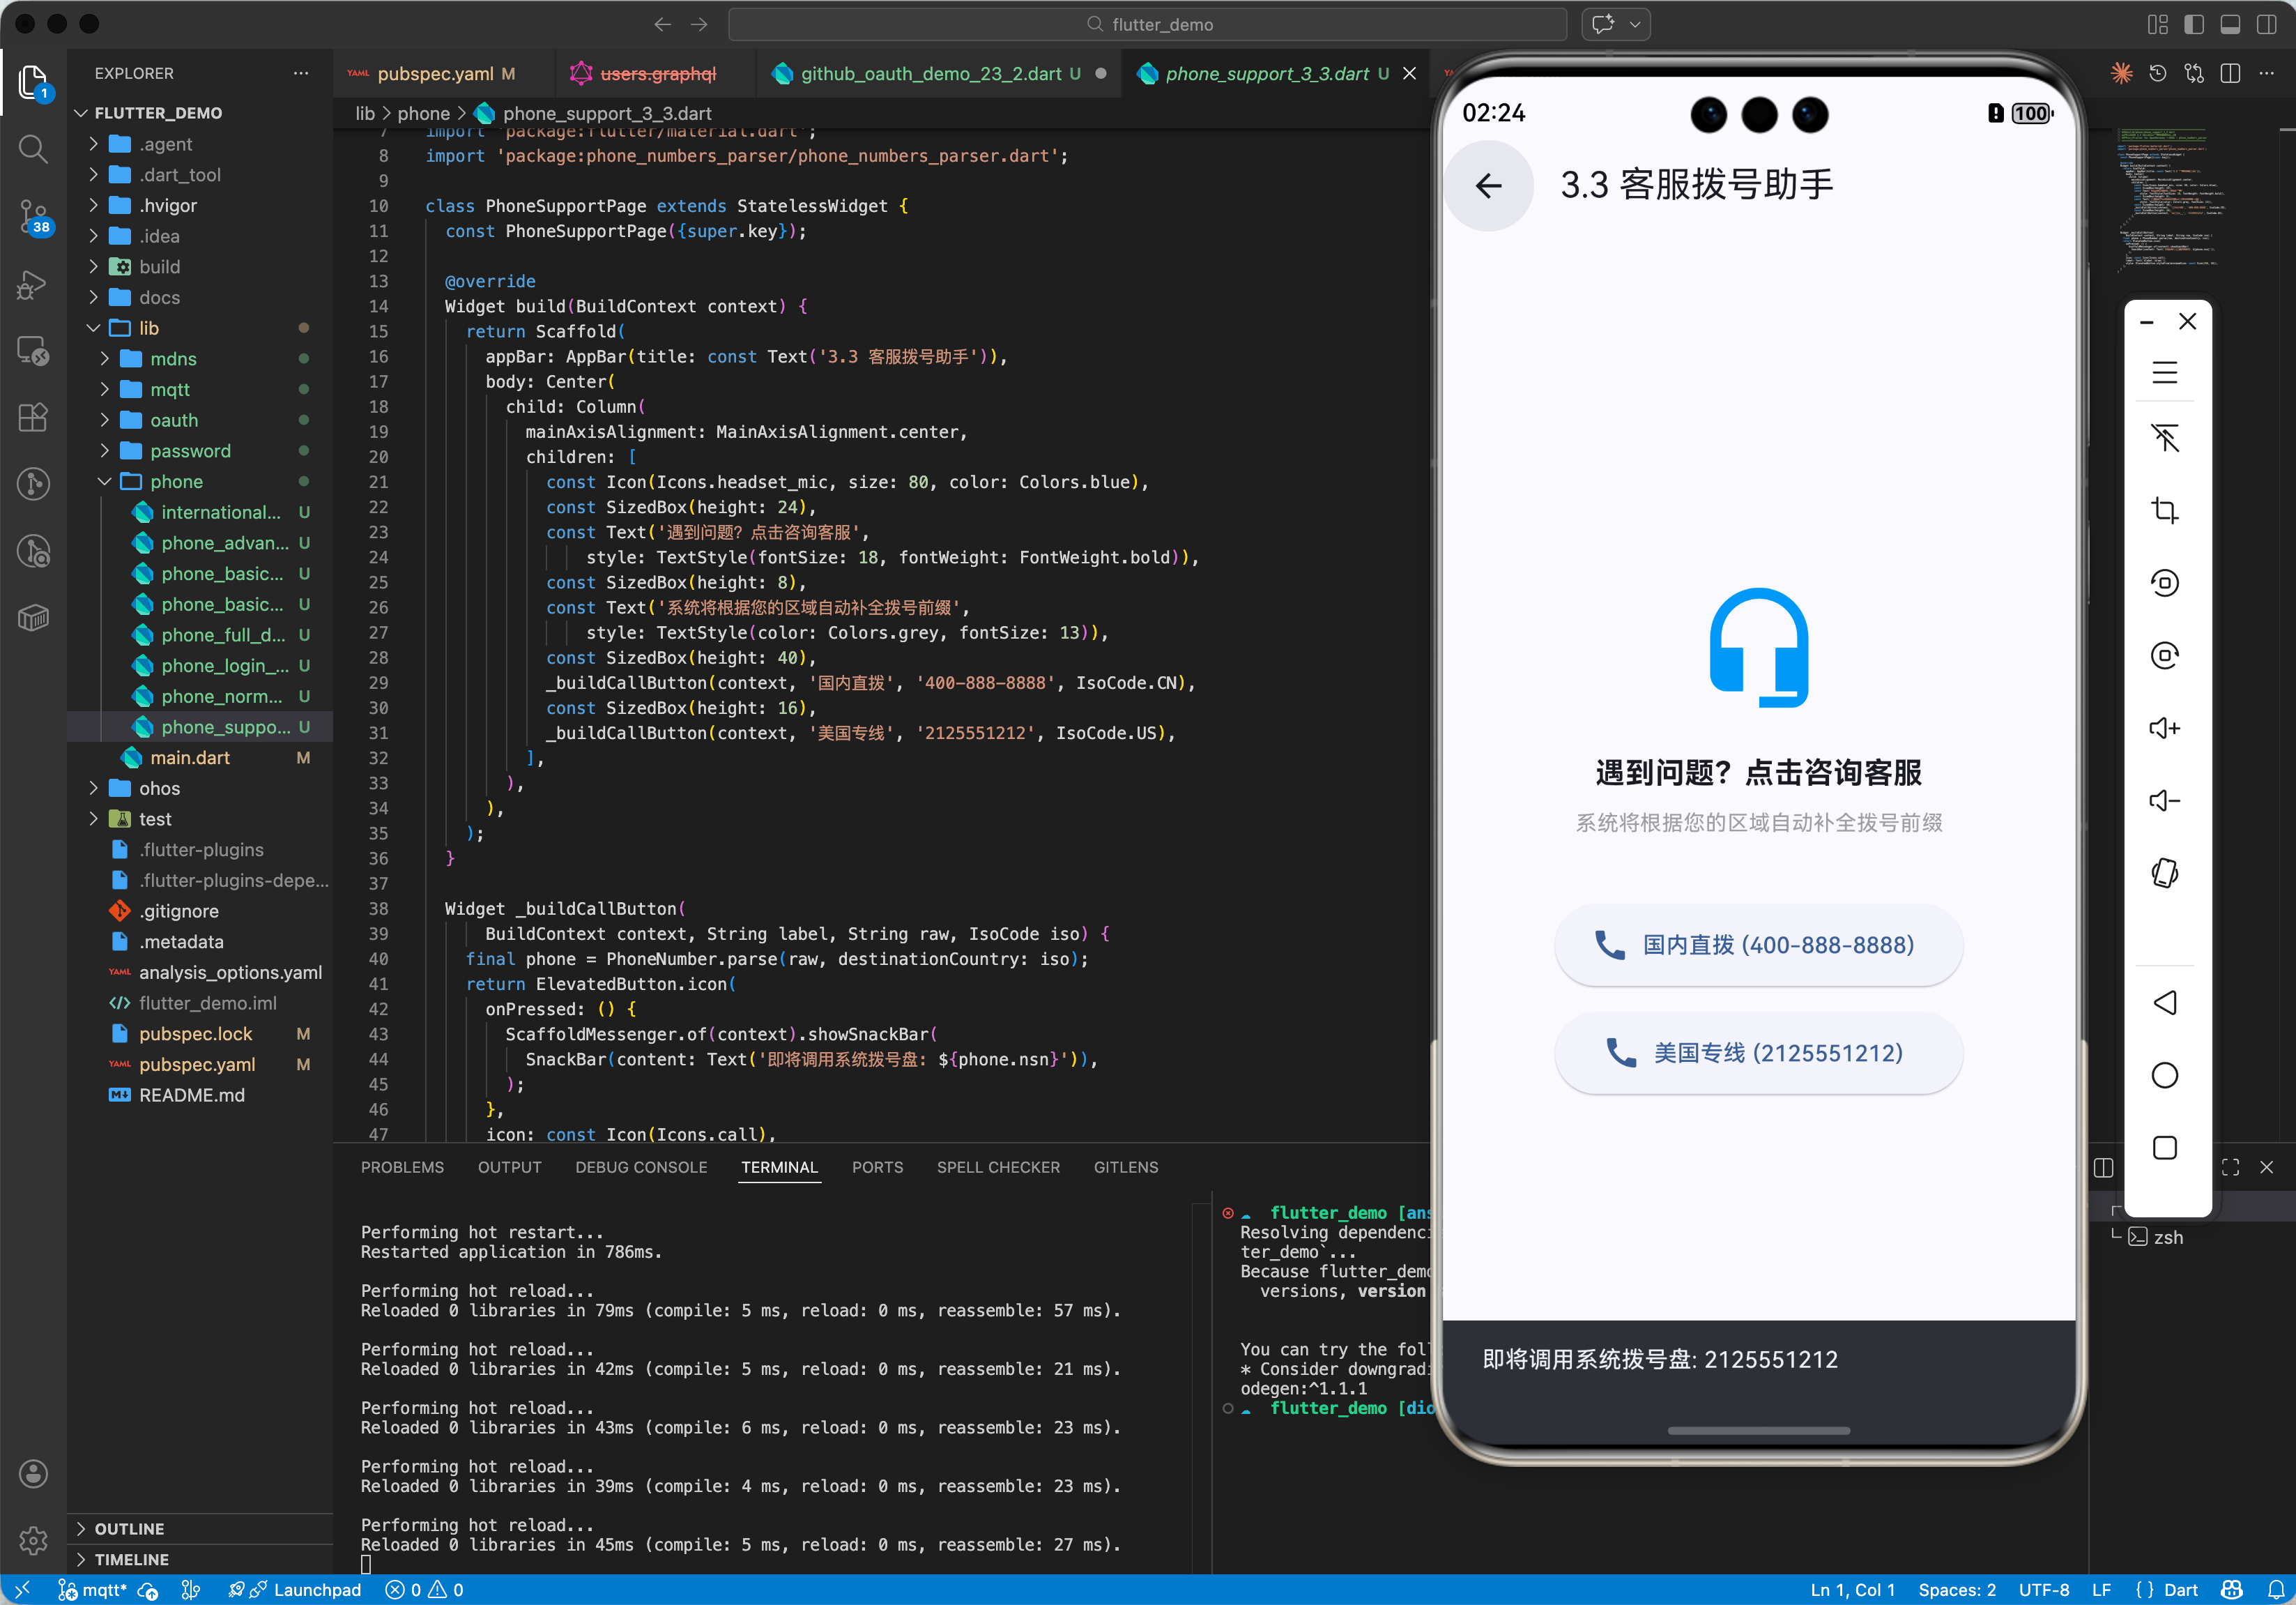
Task: Expand the OUTLINE section
Action: tap(129, 1528)
